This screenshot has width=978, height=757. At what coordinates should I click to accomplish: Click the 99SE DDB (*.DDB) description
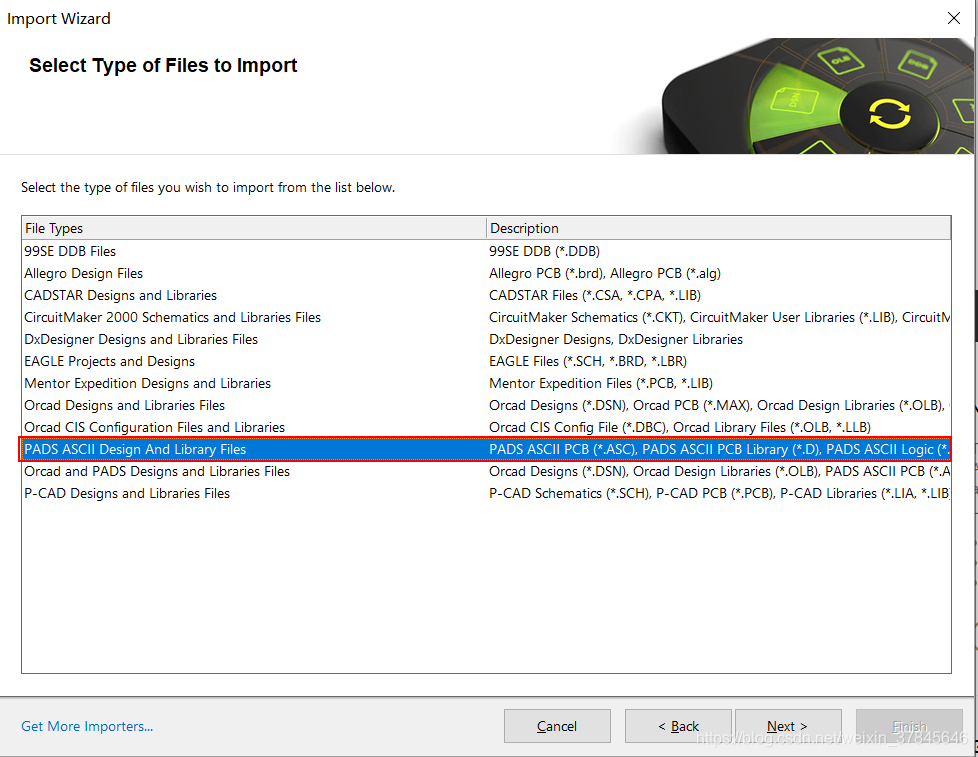545,251
